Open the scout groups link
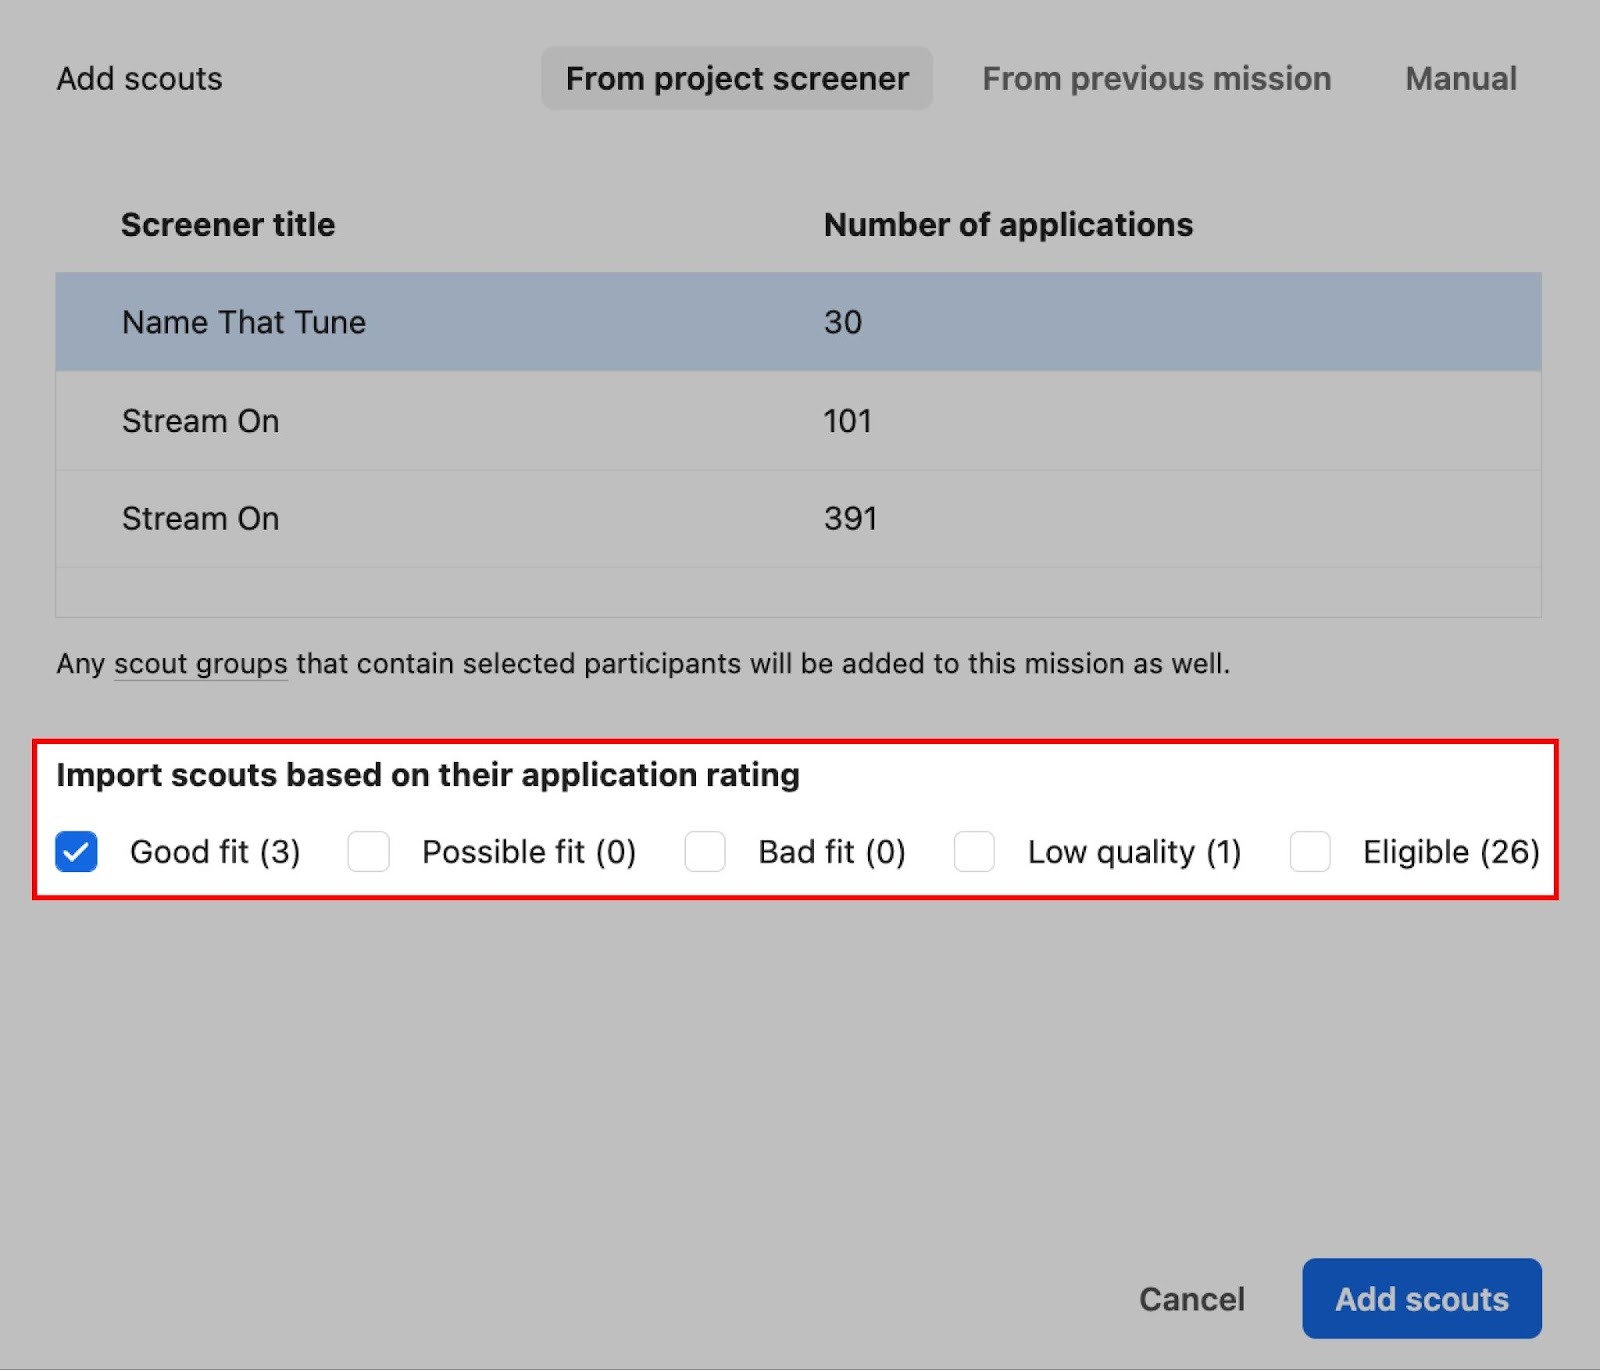This screenshot has height=1370, width=1600. coord(200,664)
